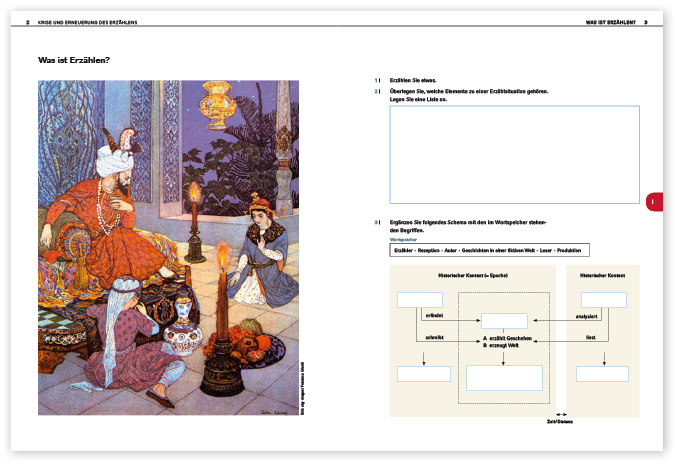Image resolution: width=677 pixels, height=465 pixels.
Task: Click the empty box beneath the 'liest' arrow
Action: click(604, 374)
